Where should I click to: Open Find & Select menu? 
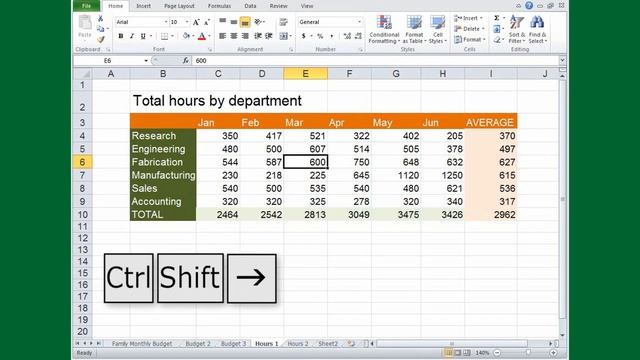coord(537,29)
